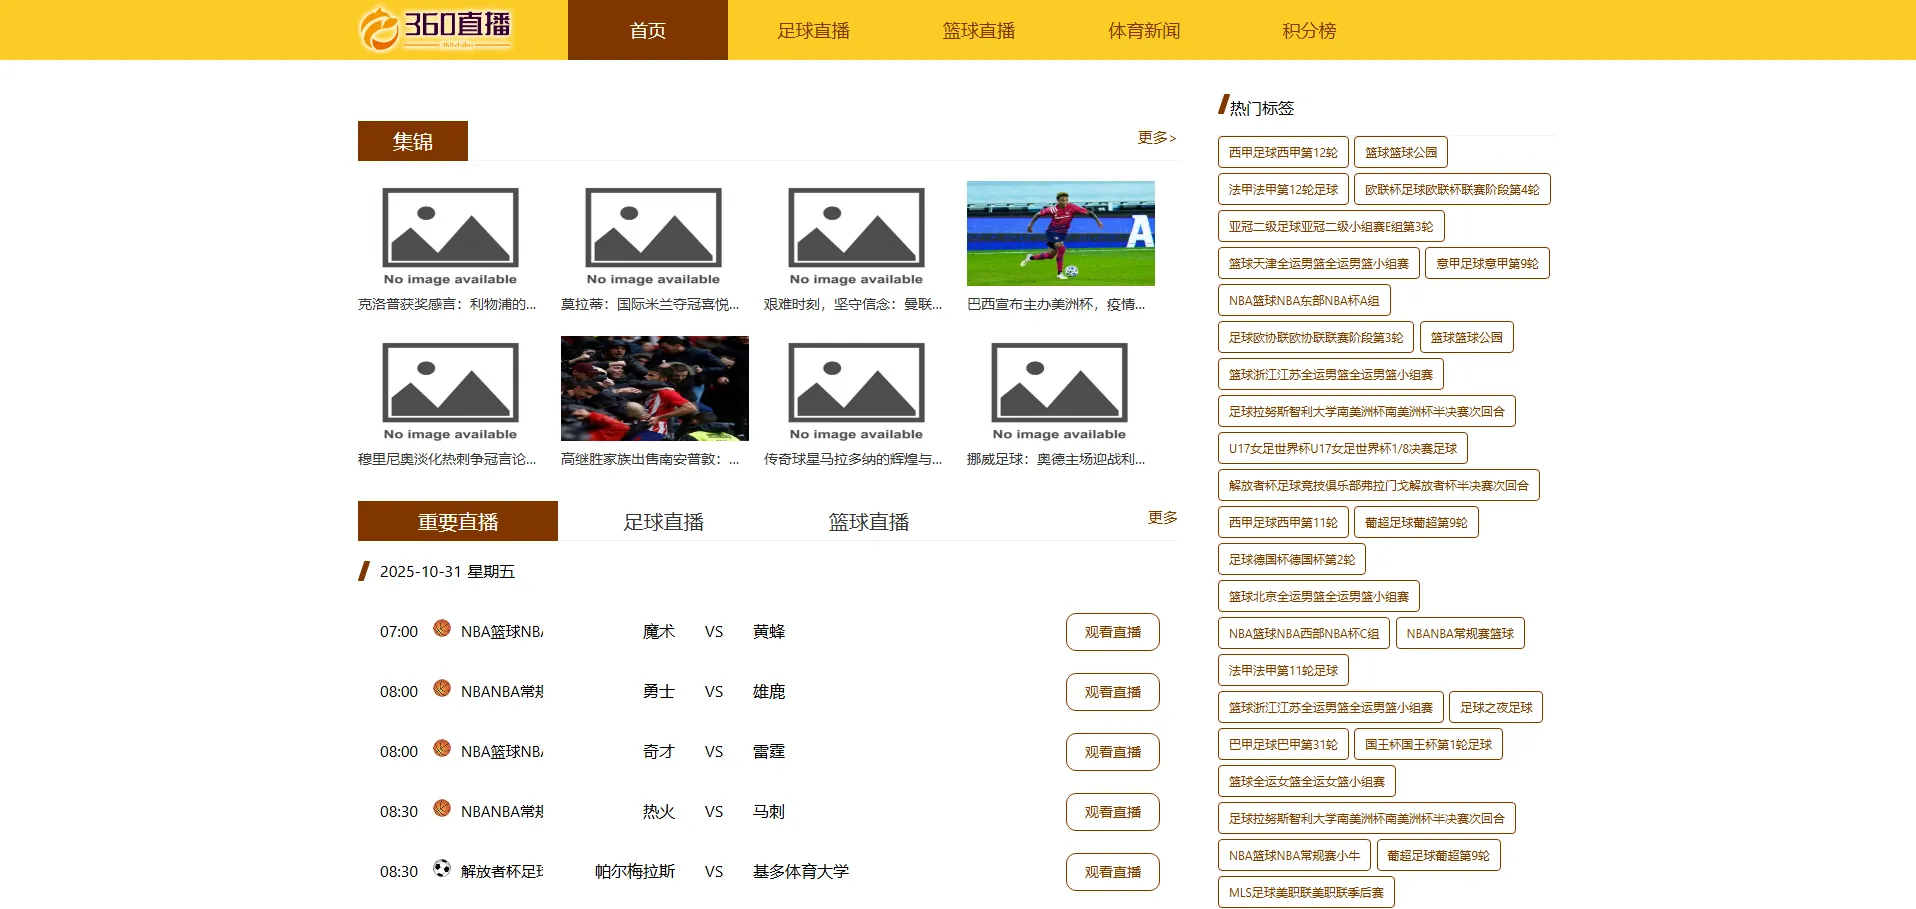Open article link 克洛普获奖感言
Viewport: 1916px width, 909px height.
click(x=447, y=304)
